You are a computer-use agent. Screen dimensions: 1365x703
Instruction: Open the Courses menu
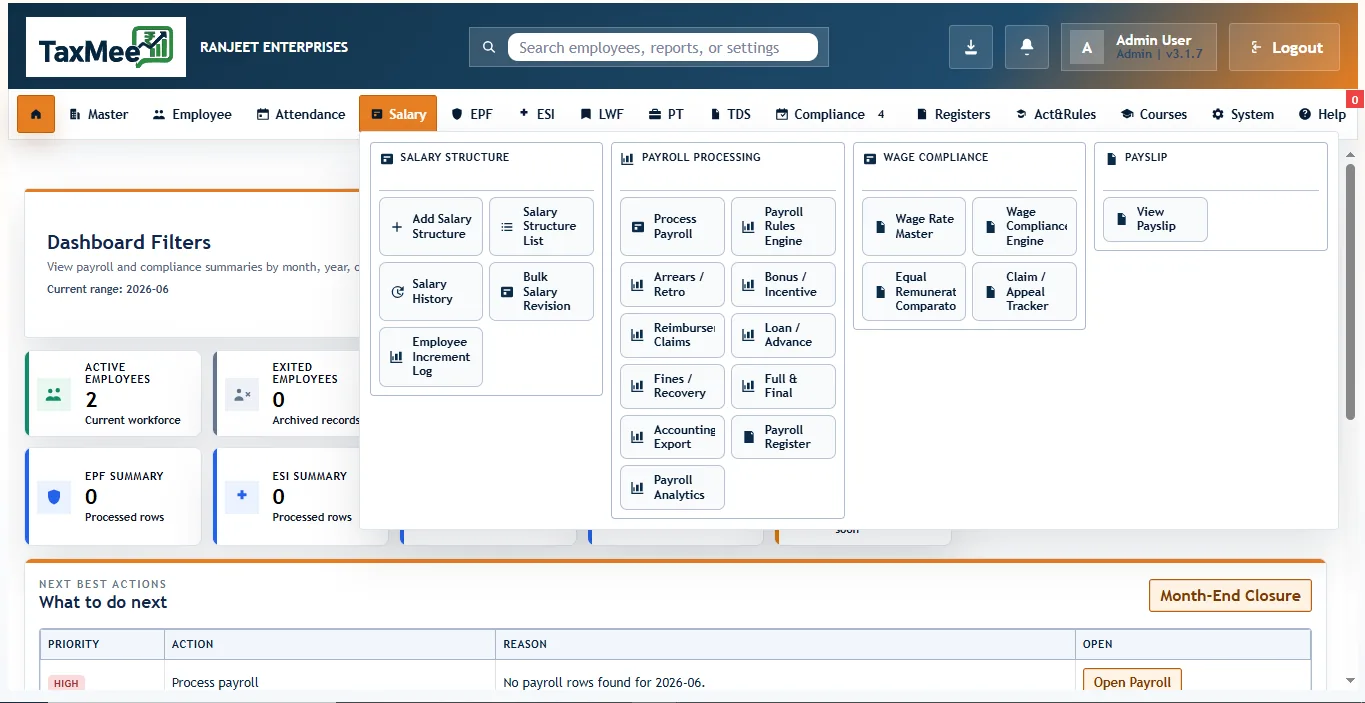(1154, 114)
